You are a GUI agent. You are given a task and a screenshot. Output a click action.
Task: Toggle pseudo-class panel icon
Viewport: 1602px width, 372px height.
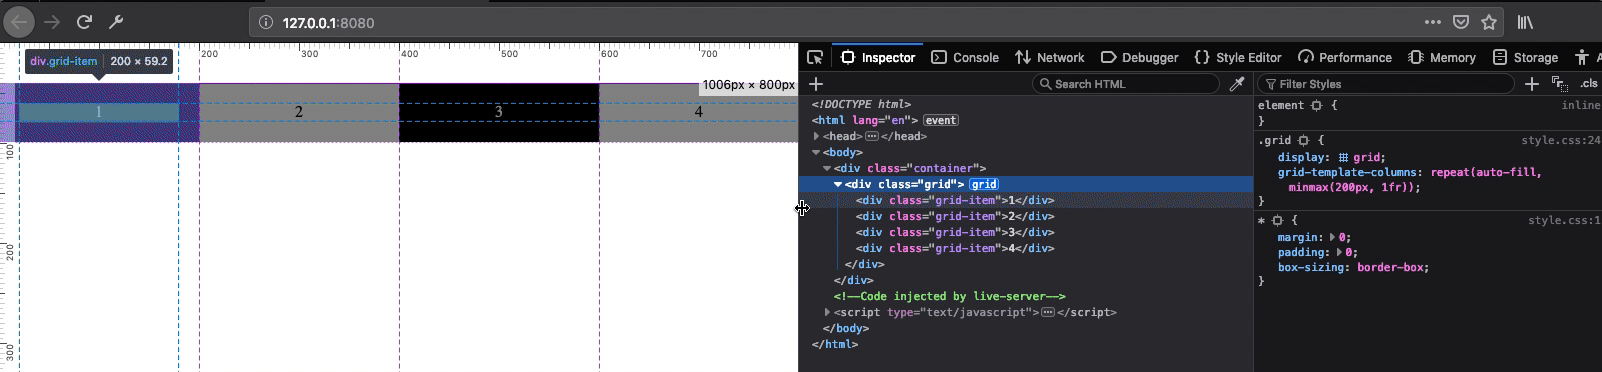click(x=1559, y=84)
